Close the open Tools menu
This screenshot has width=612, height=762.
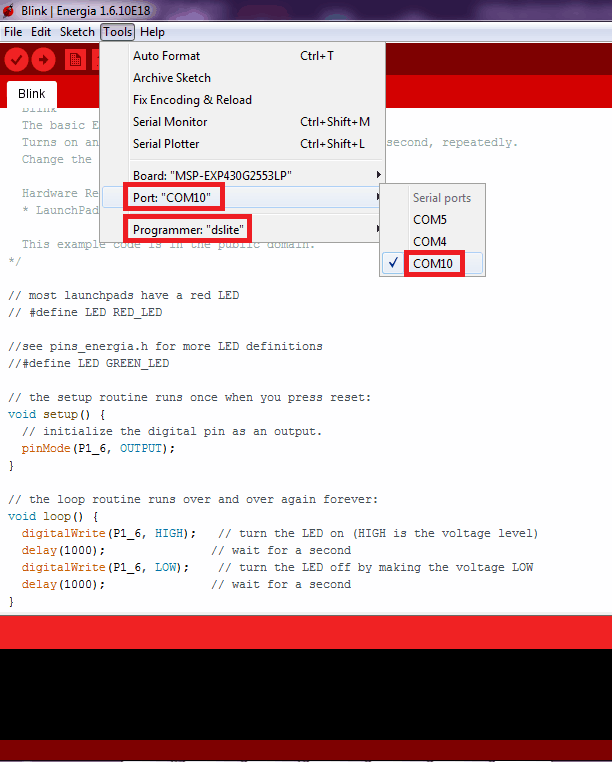pos(117,32)
